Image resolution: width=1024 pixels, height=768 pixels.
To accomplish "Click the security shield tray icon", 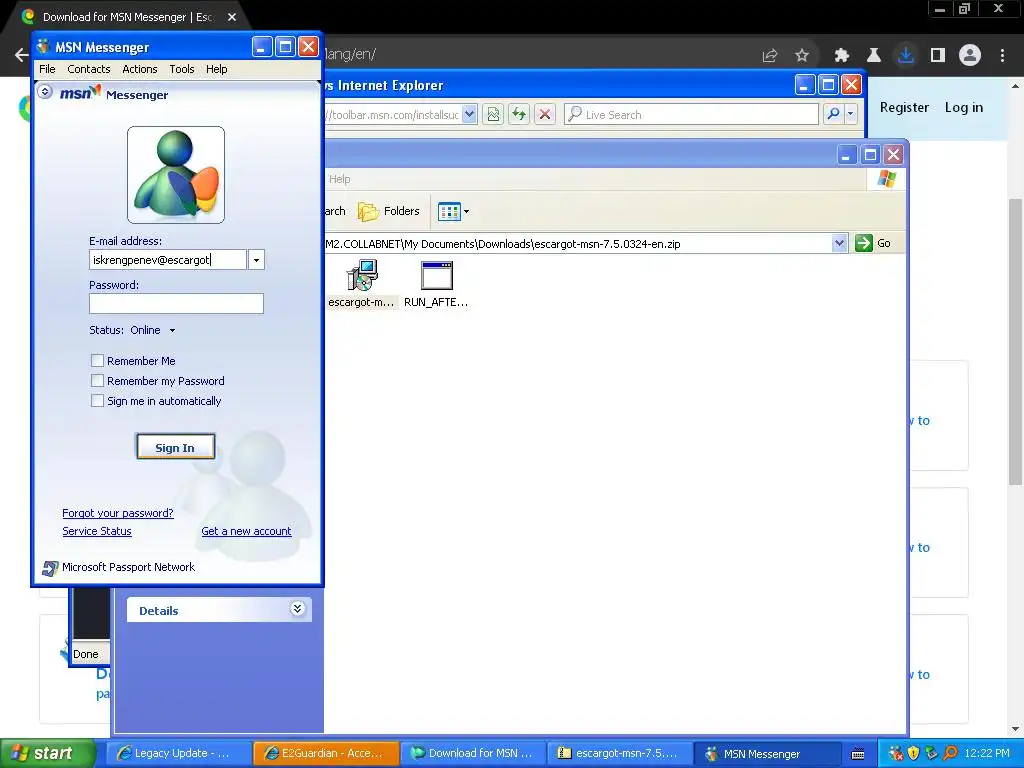I will point(914,753).
